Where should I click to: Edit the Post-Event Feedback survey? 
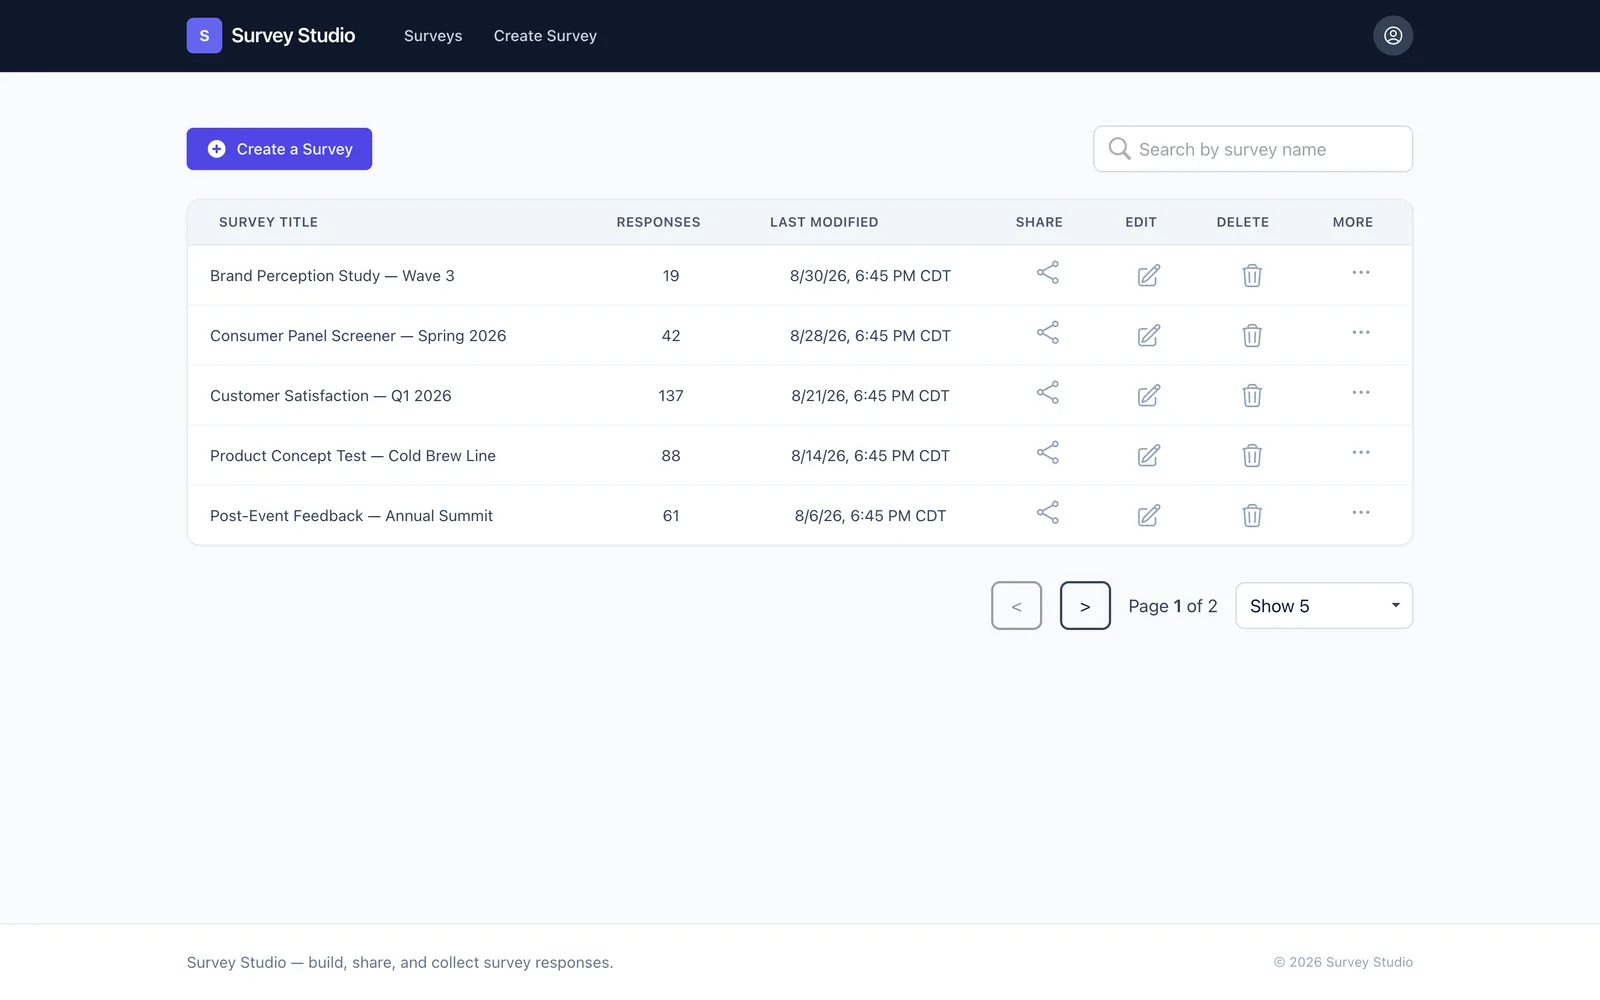point(1149,515)
